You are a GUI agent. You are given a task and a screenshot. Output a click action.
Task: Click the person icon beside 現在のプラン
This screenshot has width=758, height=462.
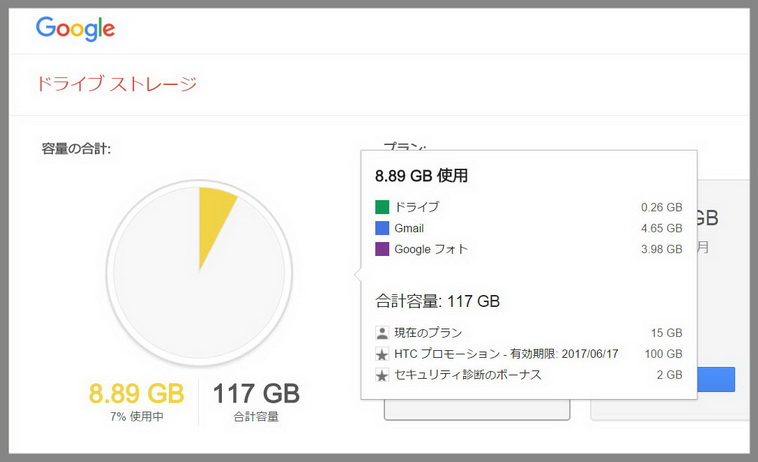click(382, 333)
